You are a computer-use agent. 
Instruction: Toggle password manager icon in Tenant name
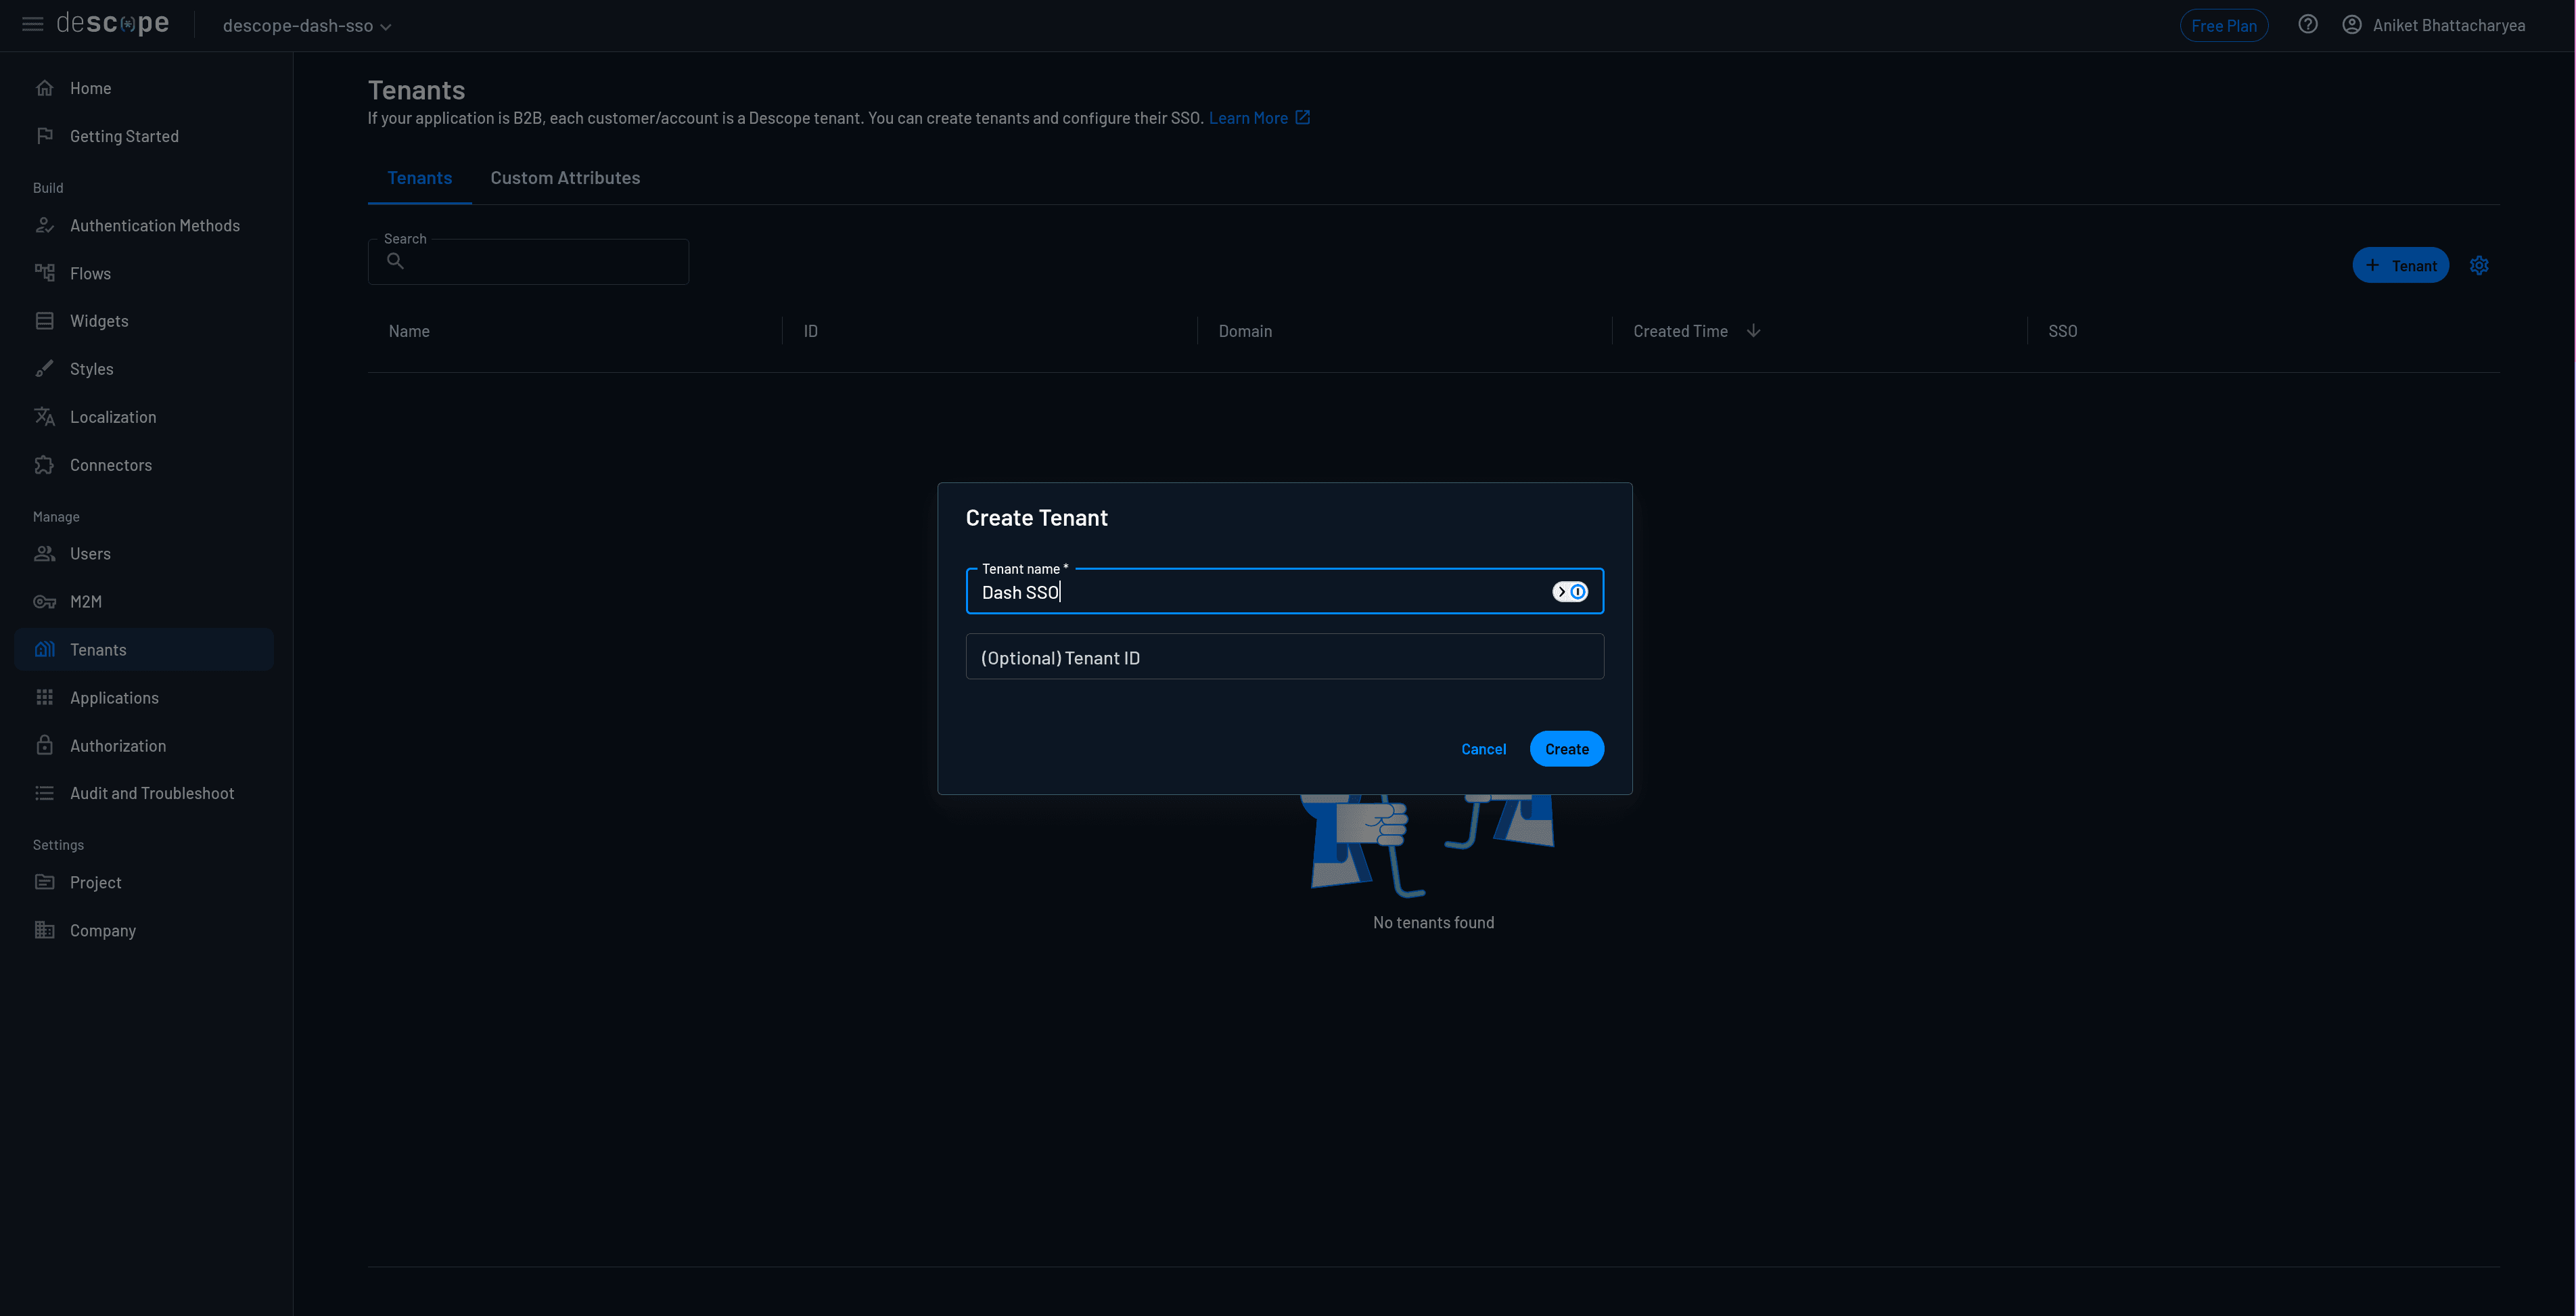pos(1569,592)
